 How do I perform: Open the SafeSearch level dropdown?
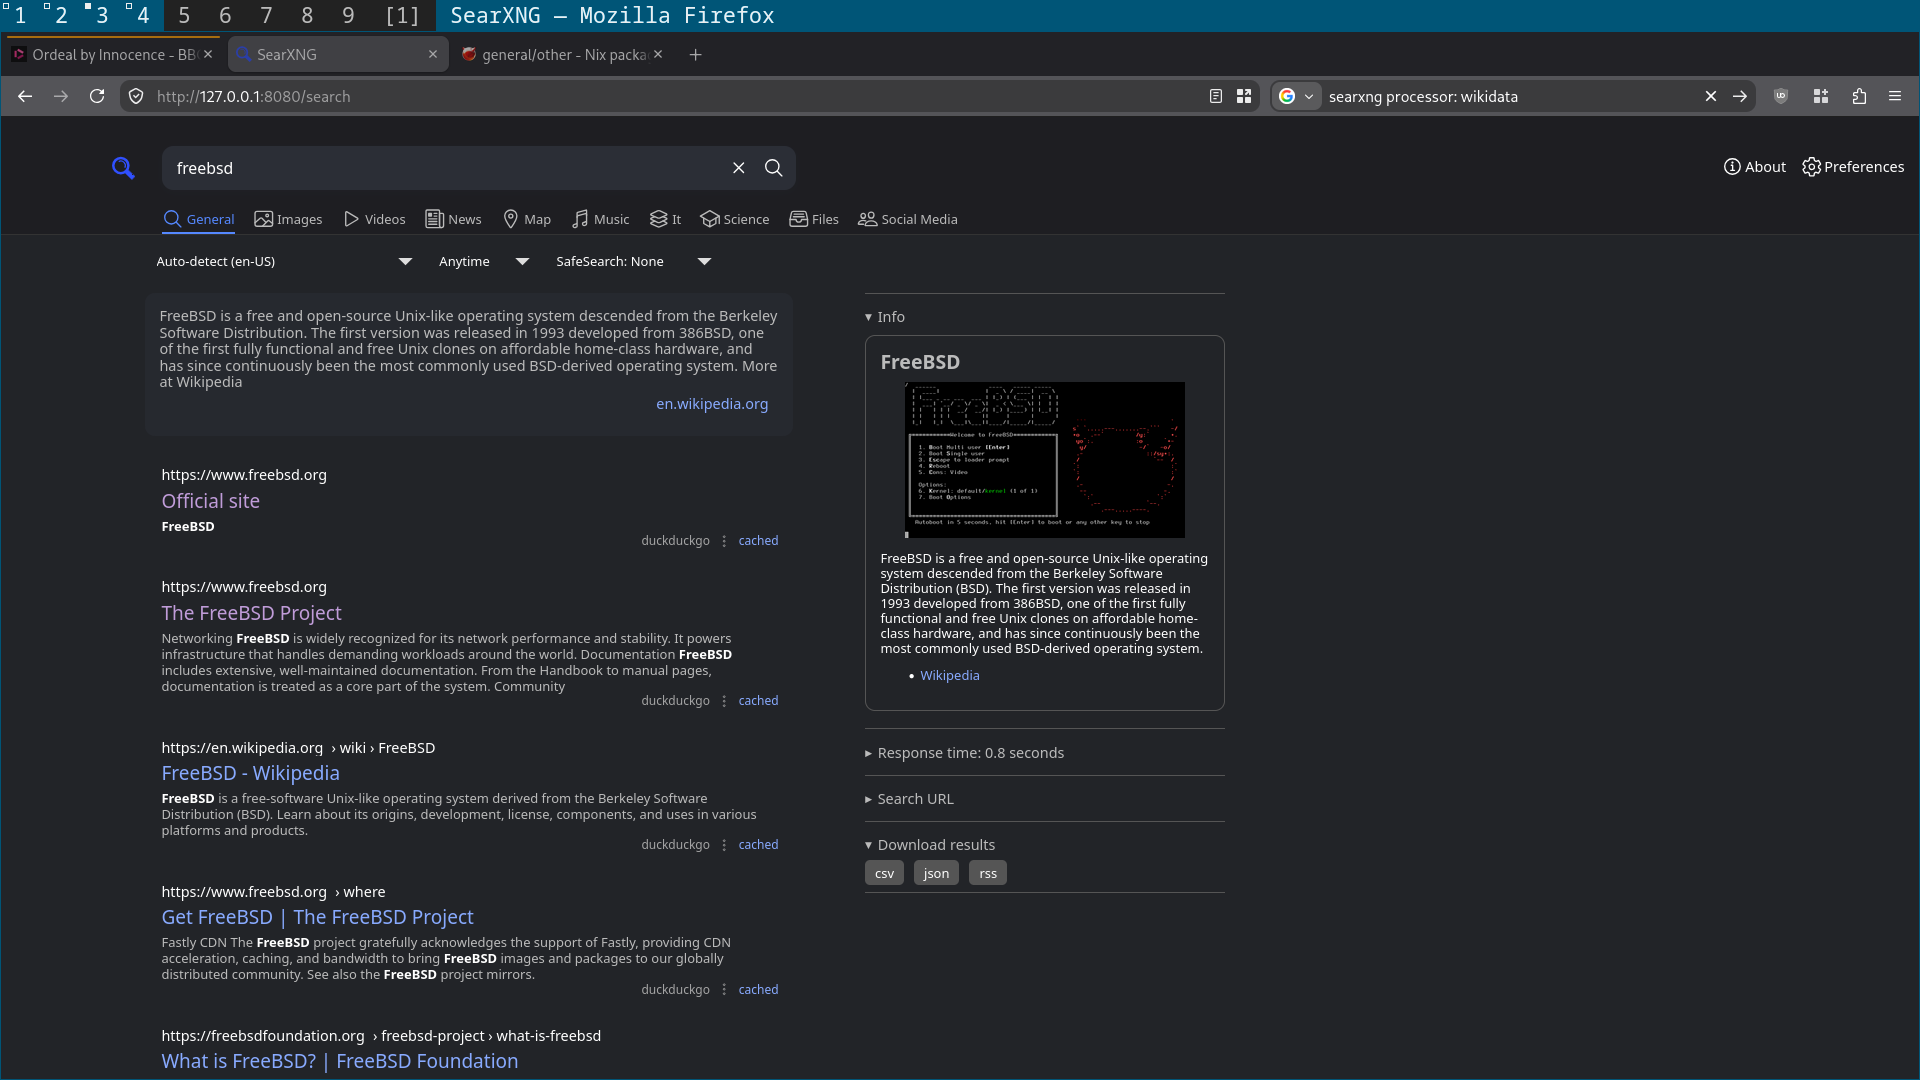click(633, 261)
